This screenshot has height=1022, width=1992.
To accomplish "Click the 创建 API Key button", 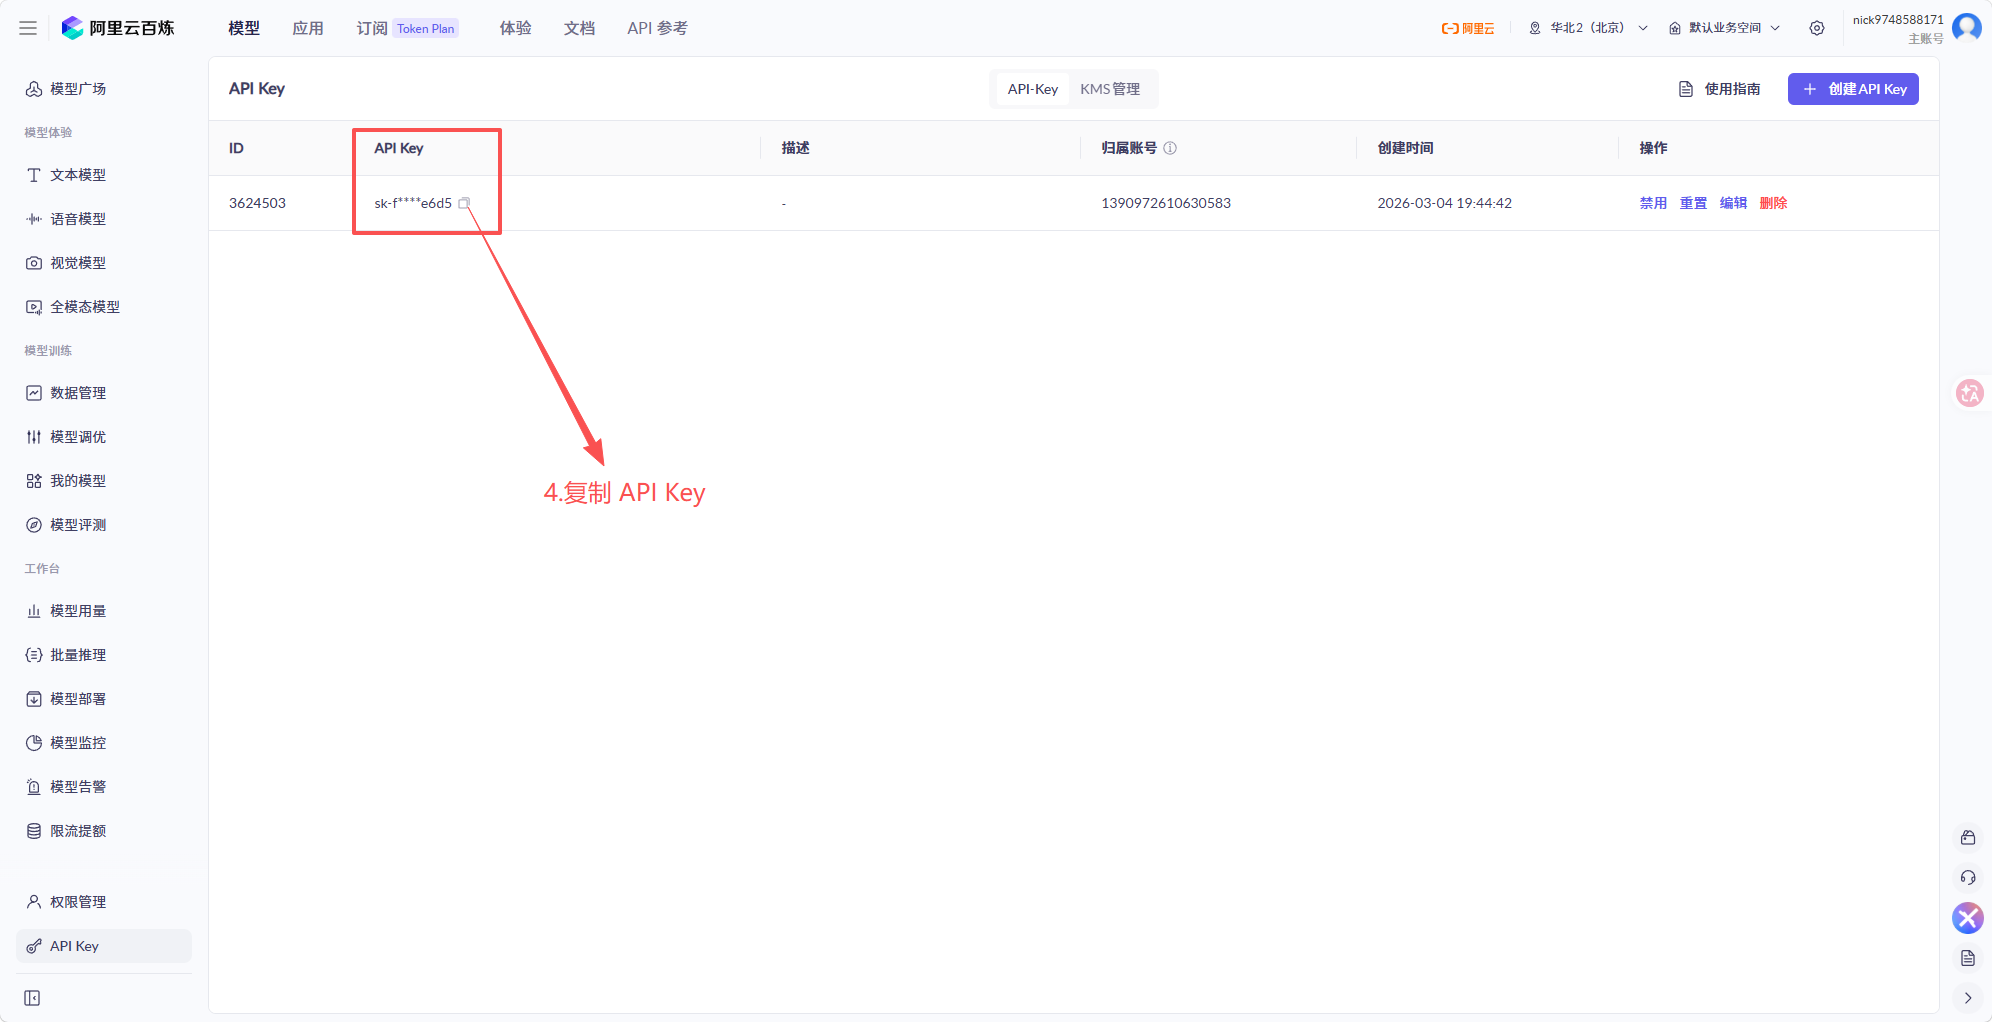I will 1853,89.
